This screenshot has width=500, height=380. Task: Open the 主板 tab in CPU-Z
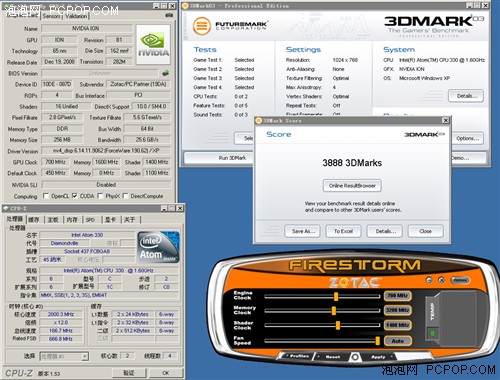[x=53, y=220]
